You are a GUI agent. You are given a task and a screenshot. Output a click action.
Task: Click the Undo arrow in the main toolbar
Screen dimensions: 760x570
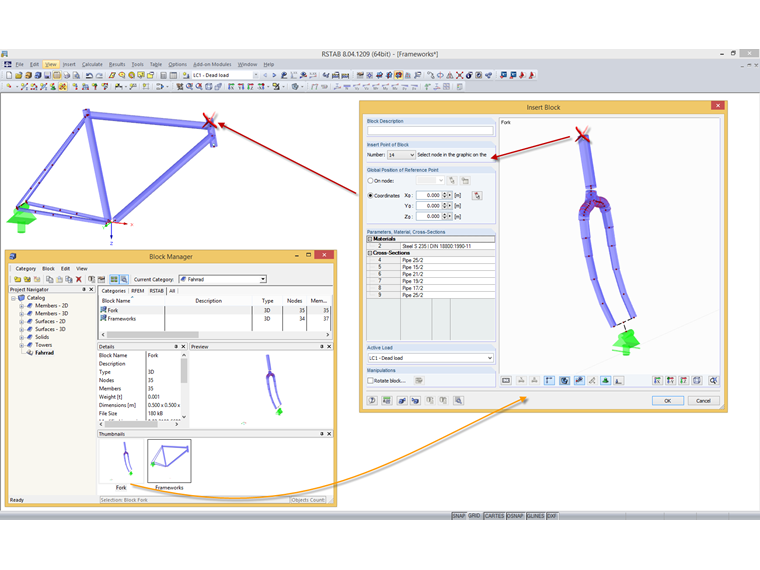coord(89,75)
